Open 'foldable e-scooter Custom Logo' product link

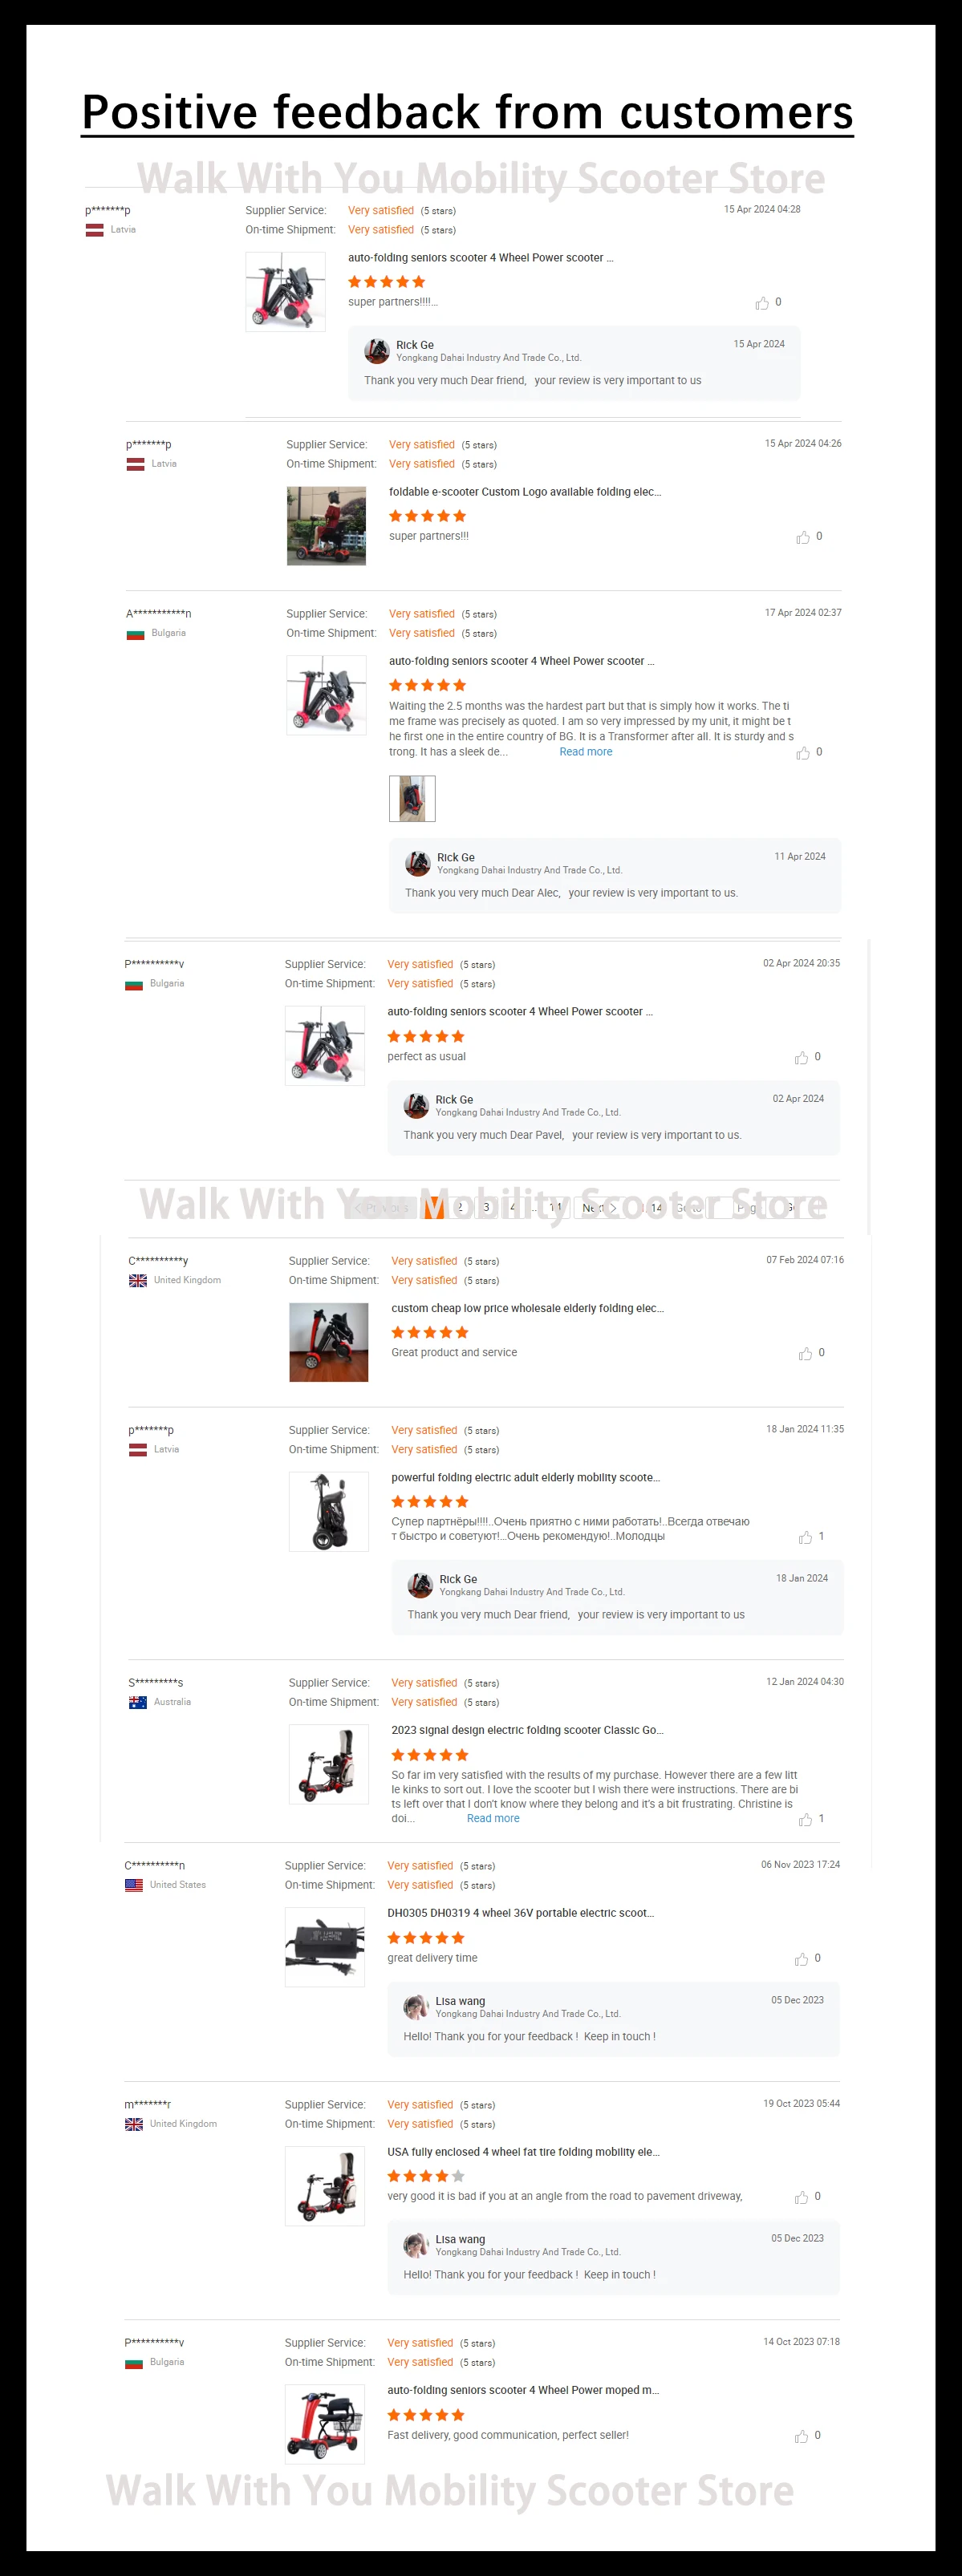pos(525,492)
